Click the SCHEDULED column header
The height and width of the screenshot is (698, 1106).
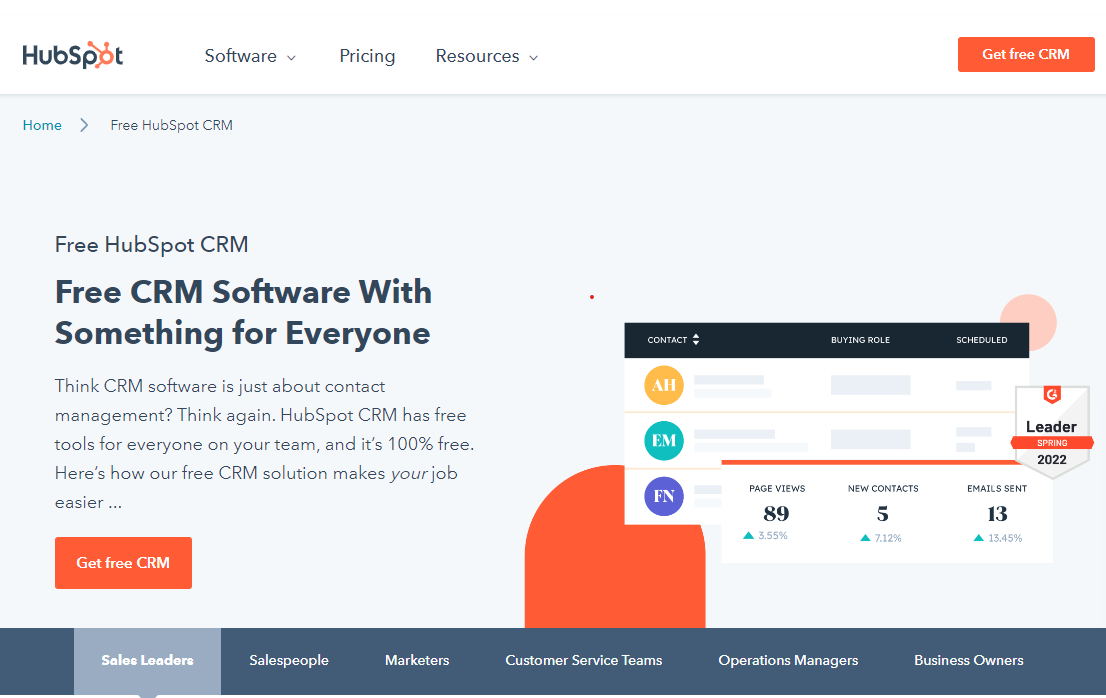pos(981,340)
